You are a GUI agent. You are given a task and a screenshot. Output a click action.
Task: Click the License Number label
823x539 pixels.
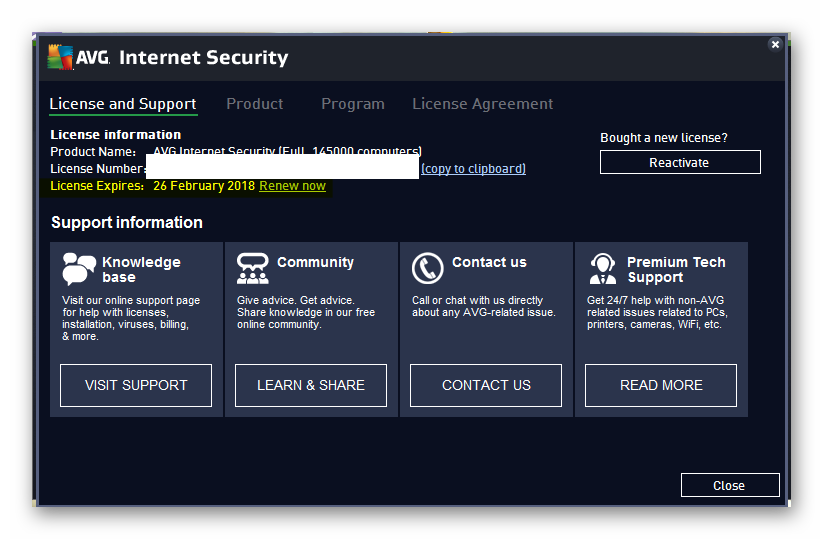[x=98, y=168]
